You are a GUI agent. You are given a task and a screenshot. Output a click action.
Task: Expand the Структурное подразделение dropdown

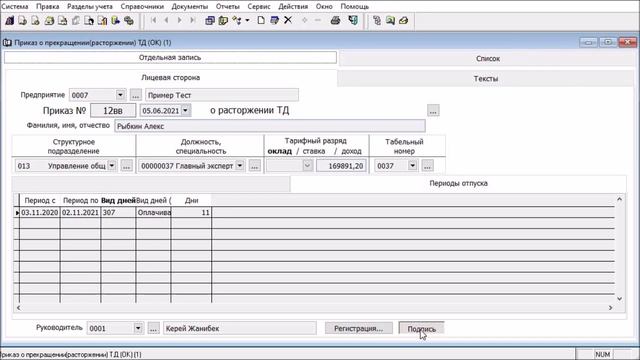click(x=112, y=166)
